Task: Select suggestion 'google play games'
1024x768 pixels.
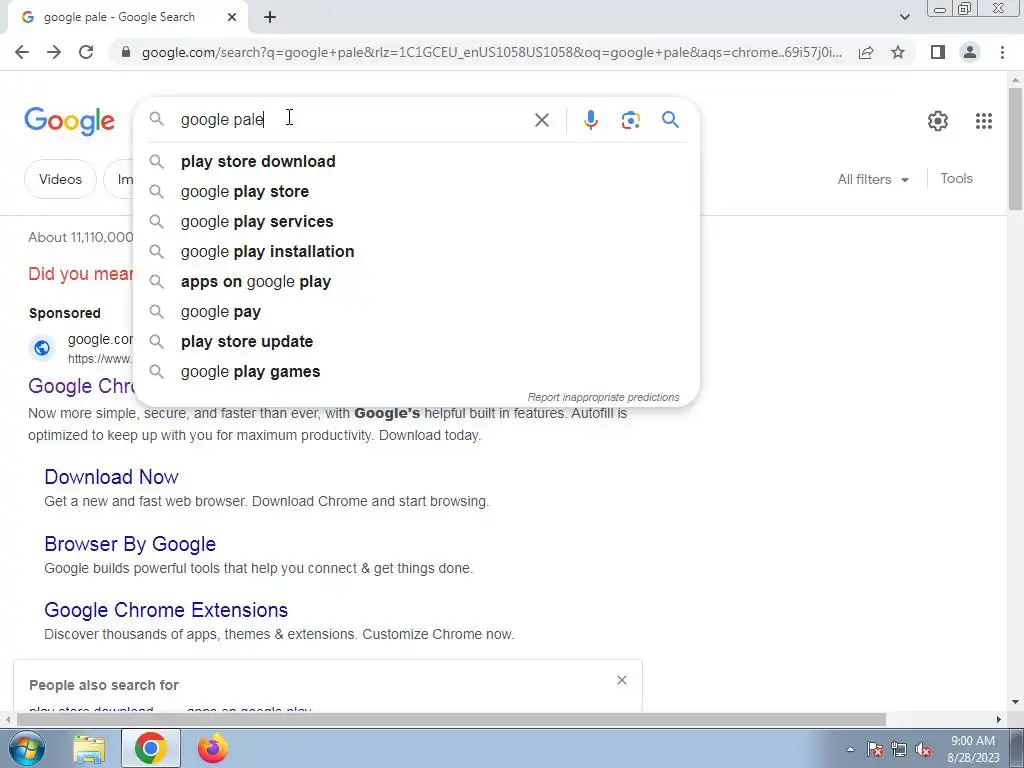Action: pyautogui.click(x=417, y=372)
